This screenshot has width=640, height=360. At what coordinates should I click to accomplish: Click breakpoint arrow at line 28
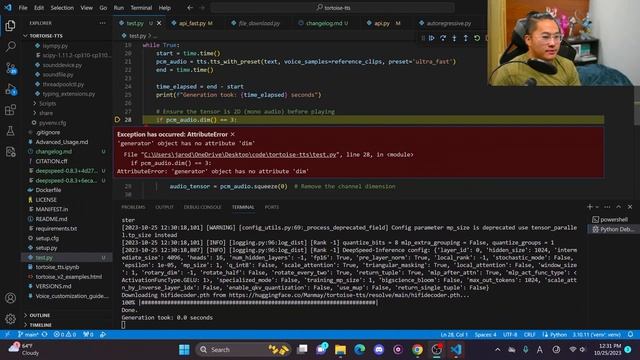click(x=117, y=120)
